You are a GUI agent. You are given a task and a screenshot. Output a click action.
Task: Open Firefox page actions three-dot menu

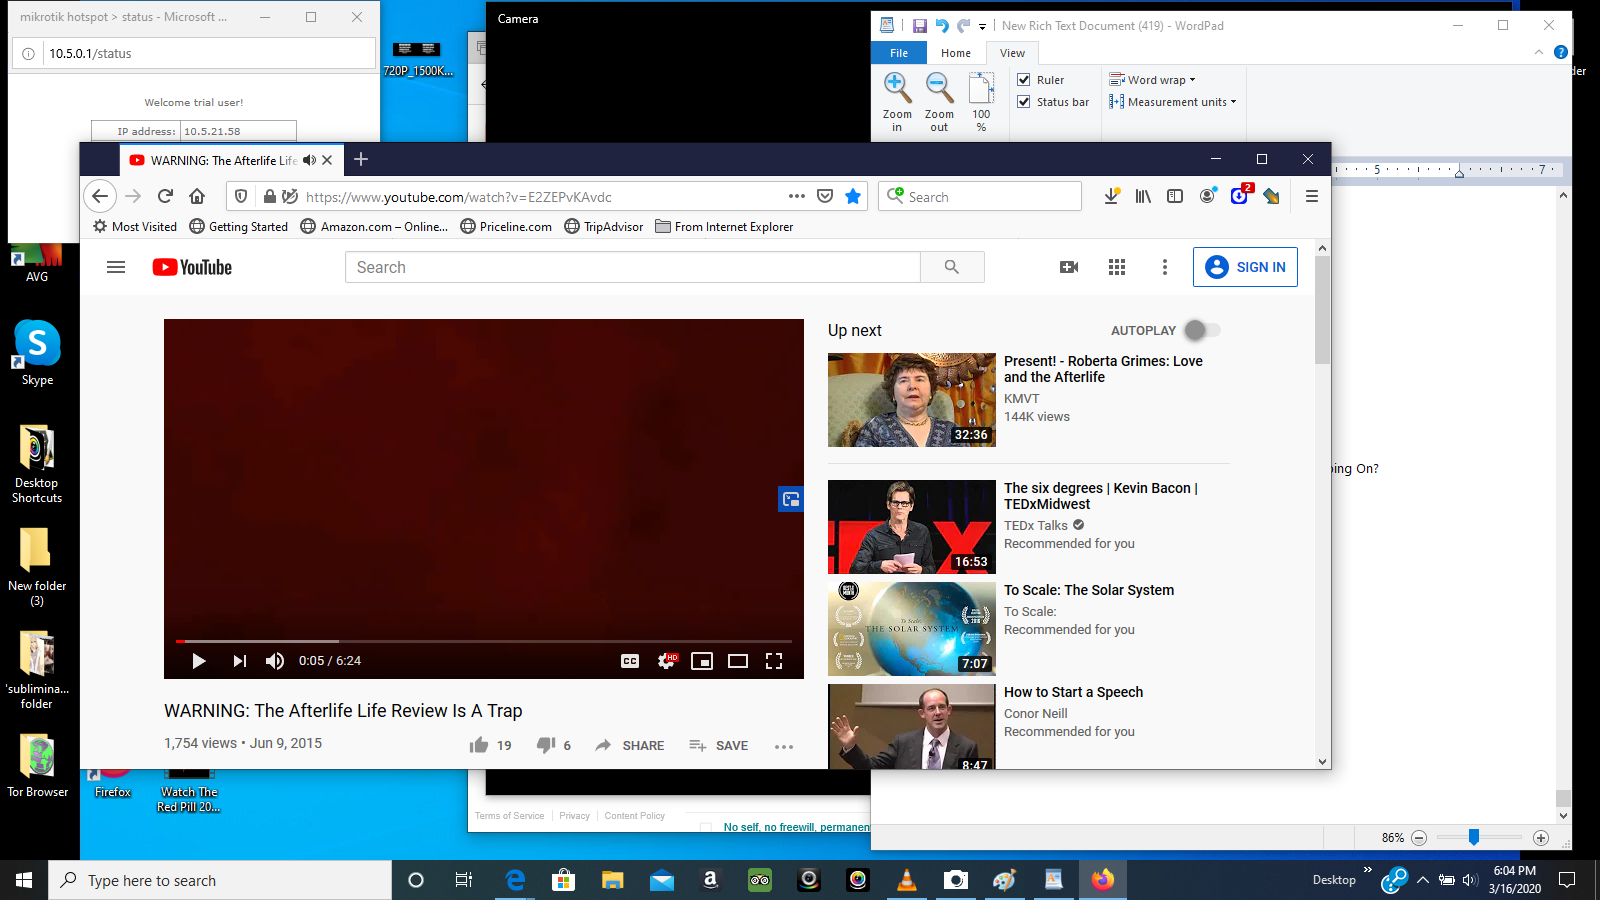coord(797,196)
